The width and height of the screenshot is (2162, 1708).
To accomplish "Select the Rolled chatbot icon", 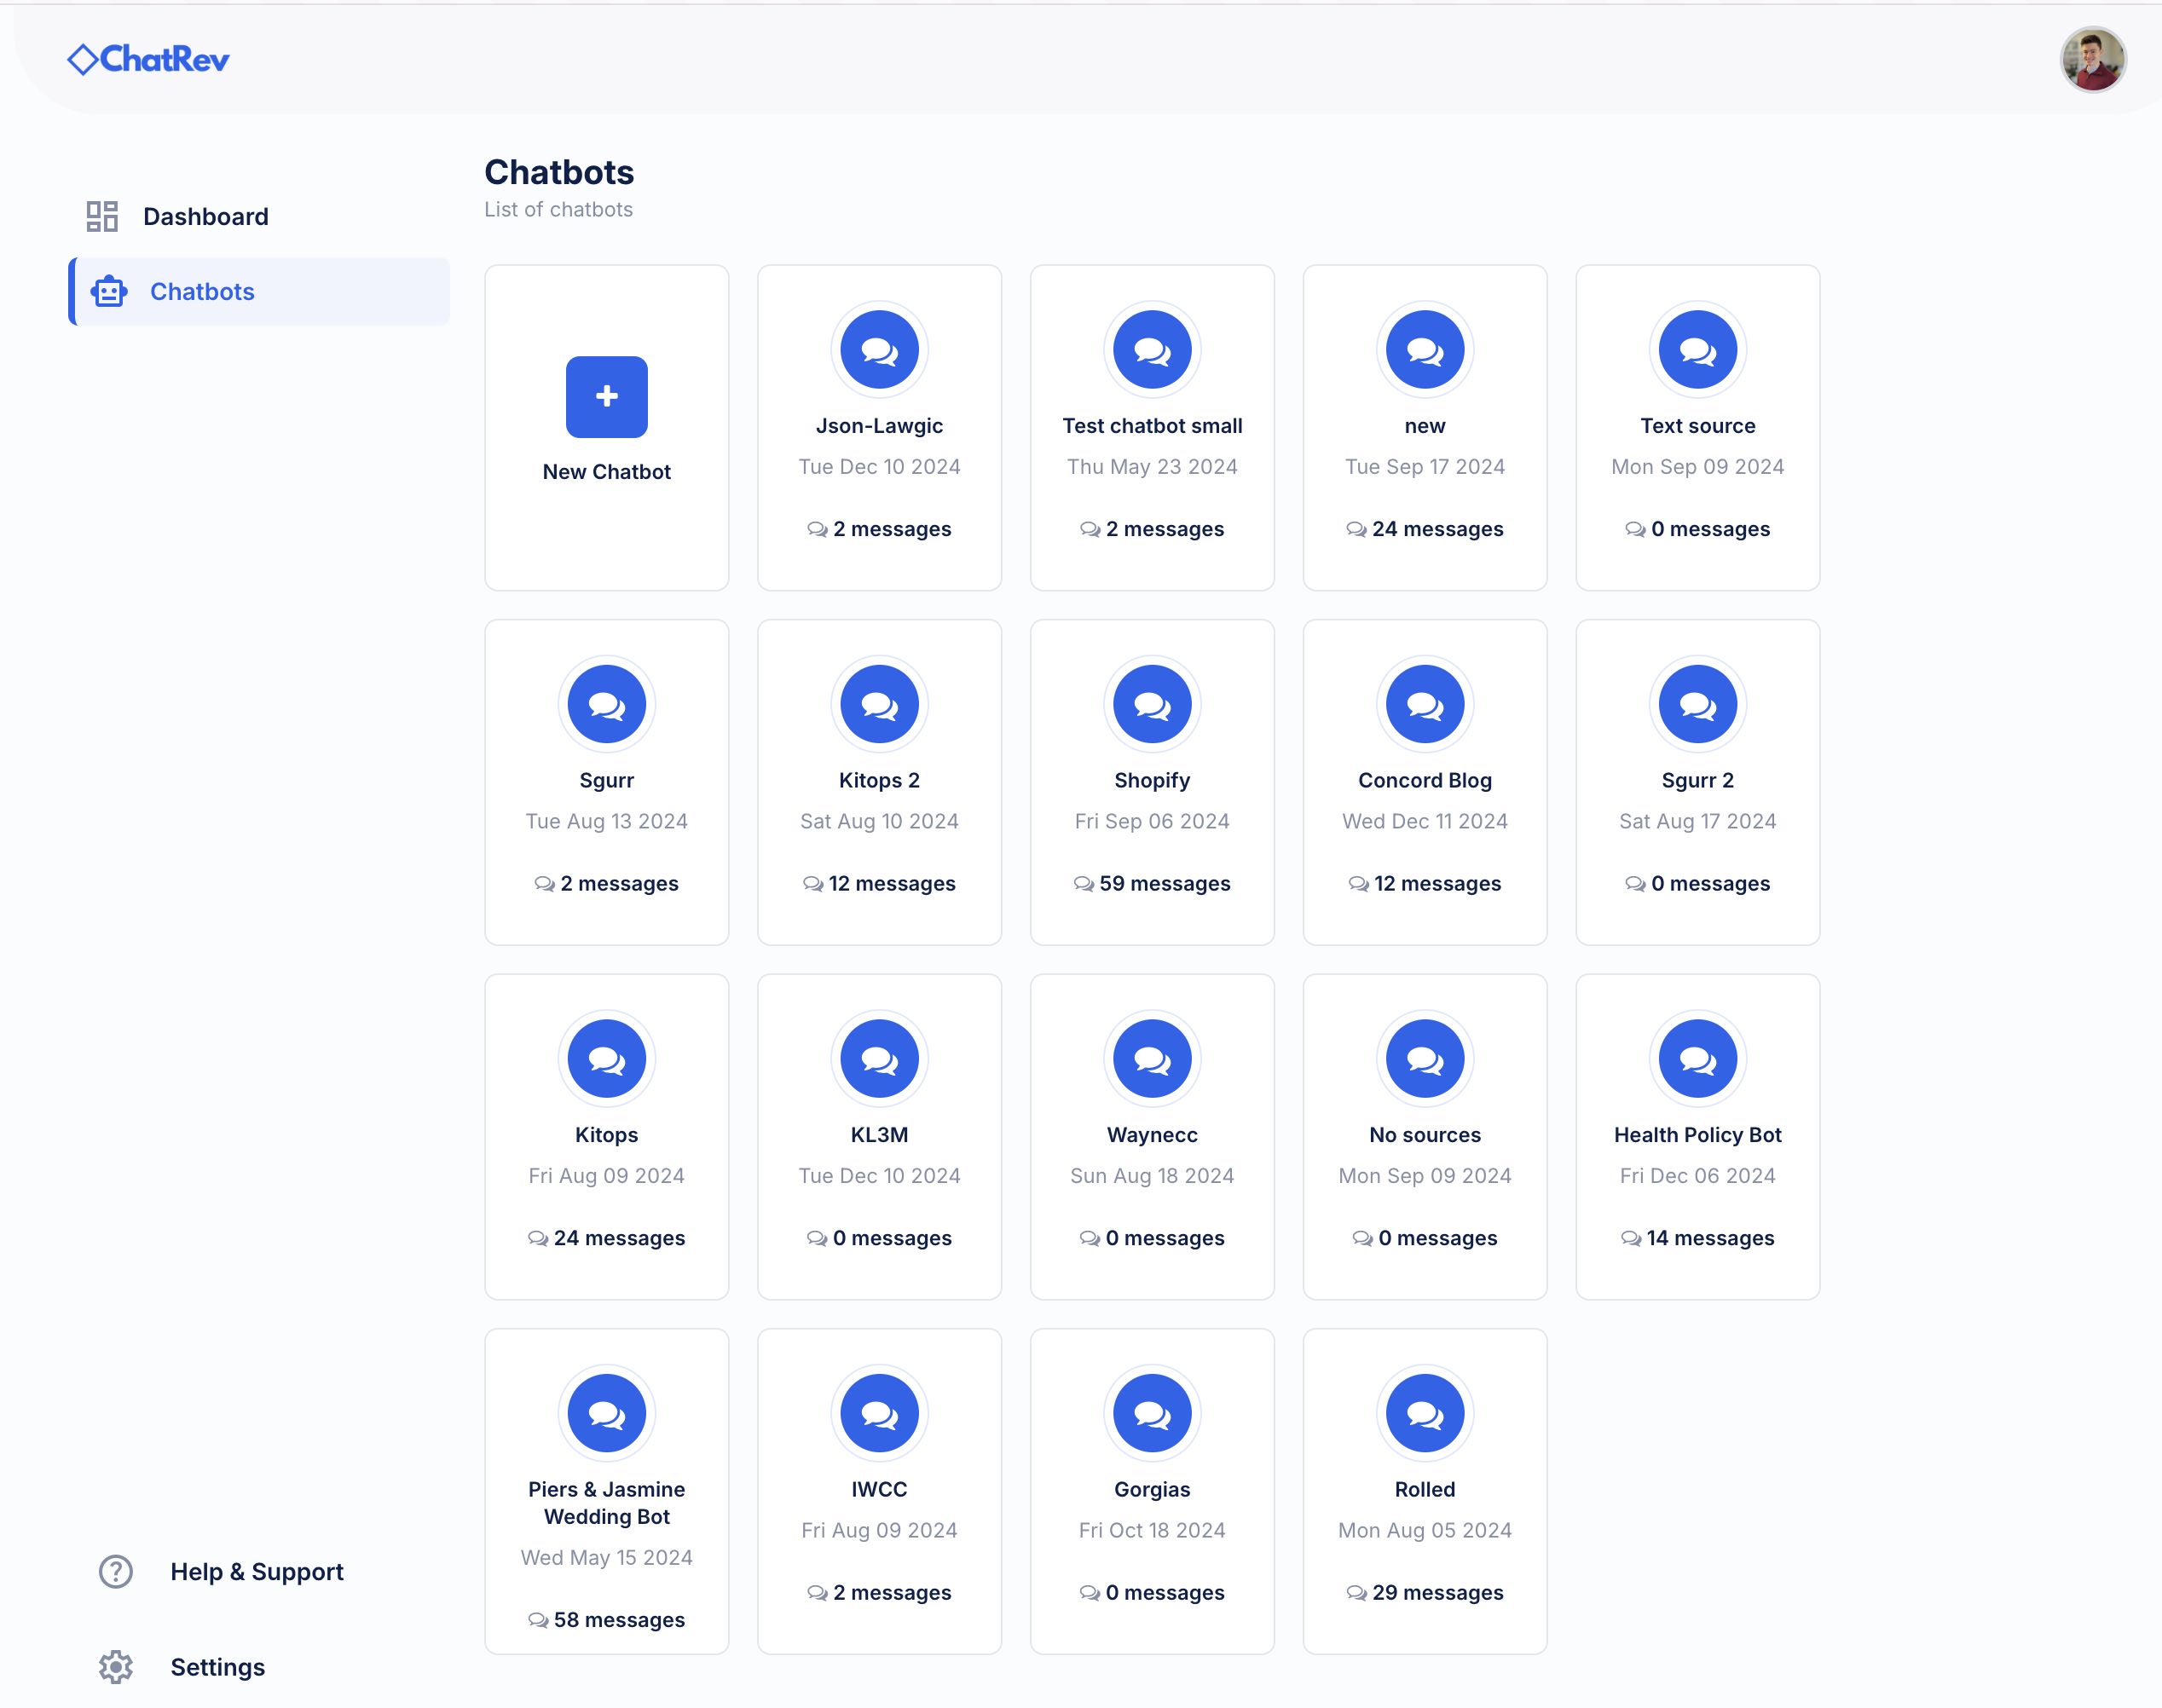I will (1423, 1411).
